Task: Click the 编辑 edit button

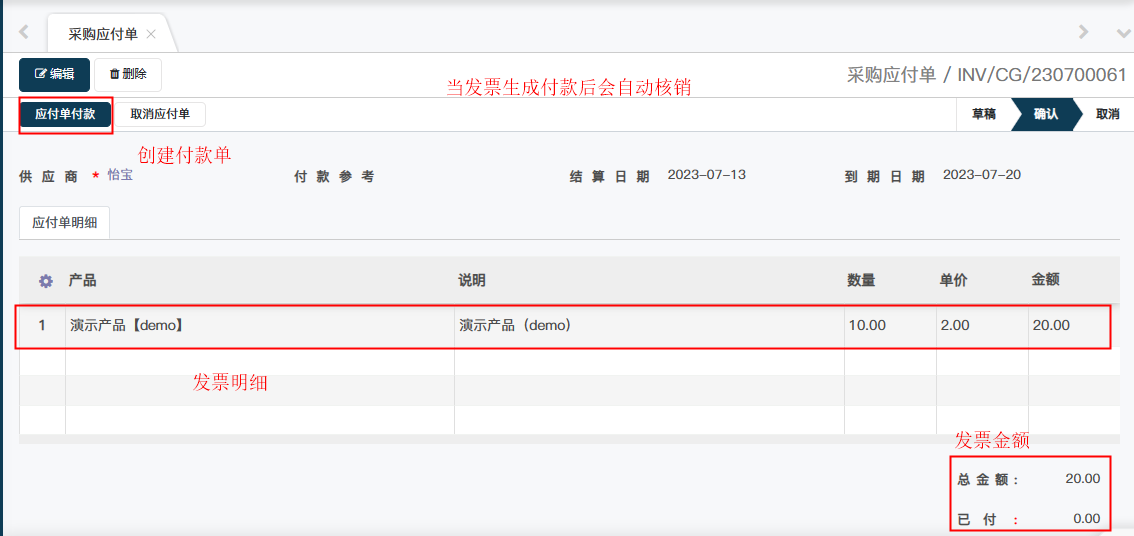Action: pyautogui.click(x=54, y=74)
